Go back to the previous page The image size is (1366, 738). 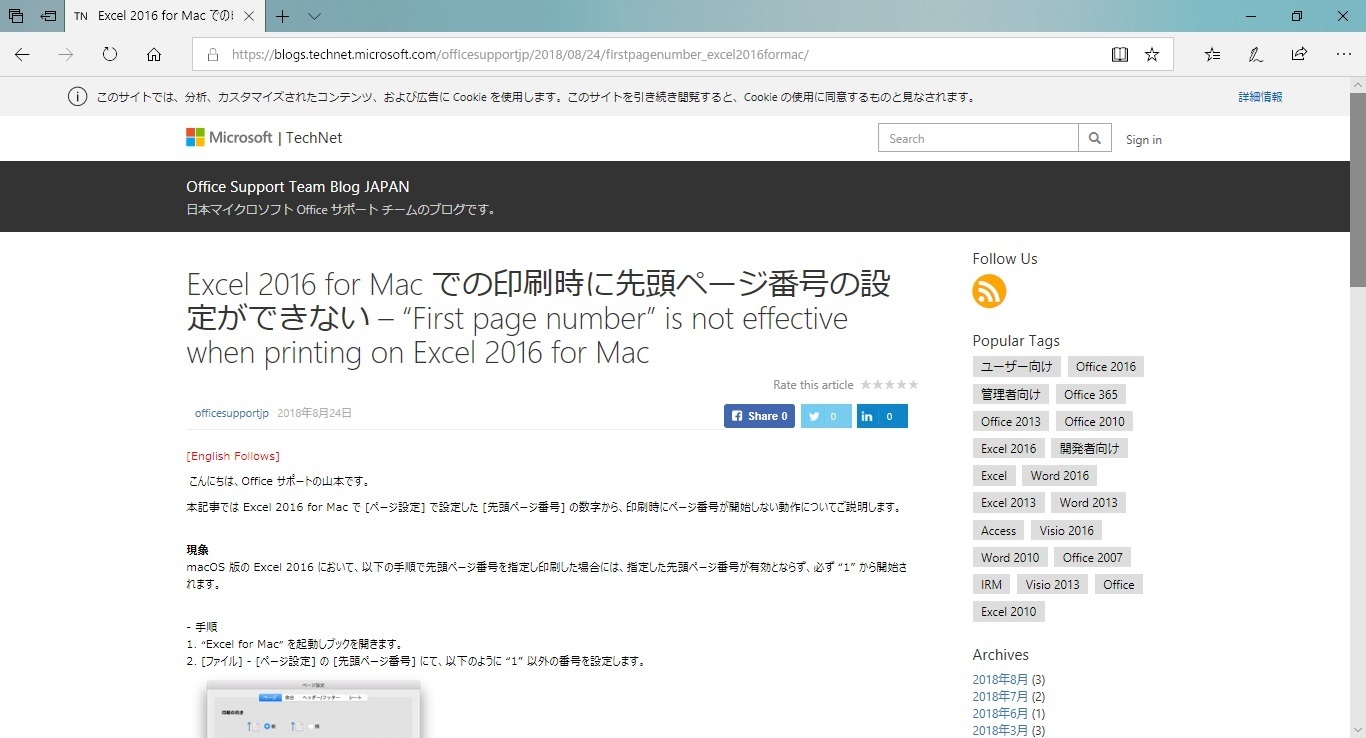[22, 54]
